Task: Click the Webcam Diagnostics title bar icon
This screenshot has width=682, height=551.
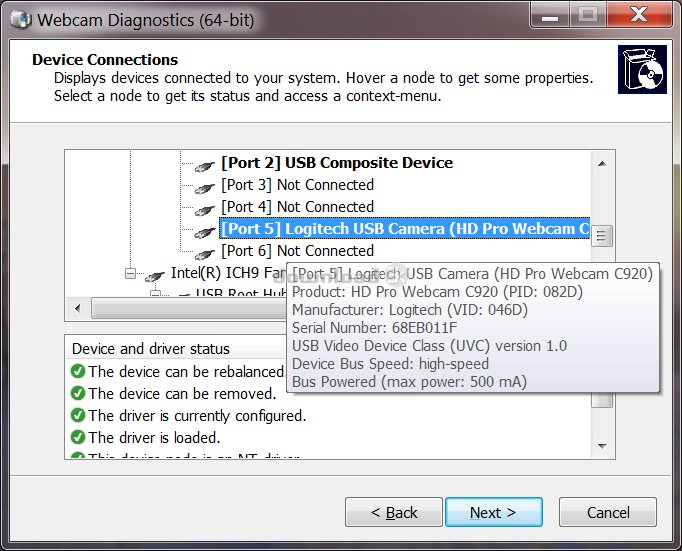Action: coord(20,19)
